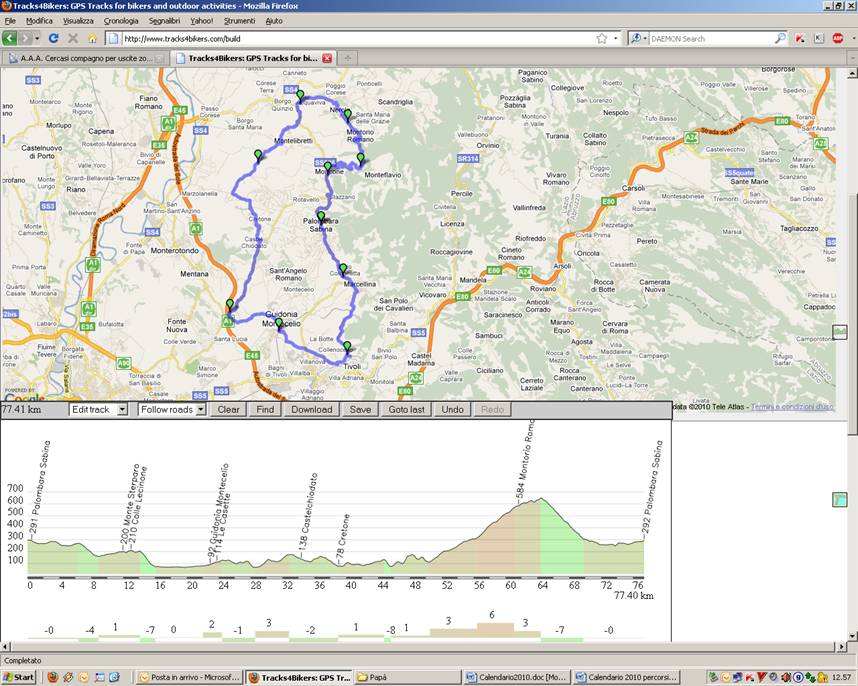
Task: Stop loading with the X icon
Action: (x=73, y=38)
